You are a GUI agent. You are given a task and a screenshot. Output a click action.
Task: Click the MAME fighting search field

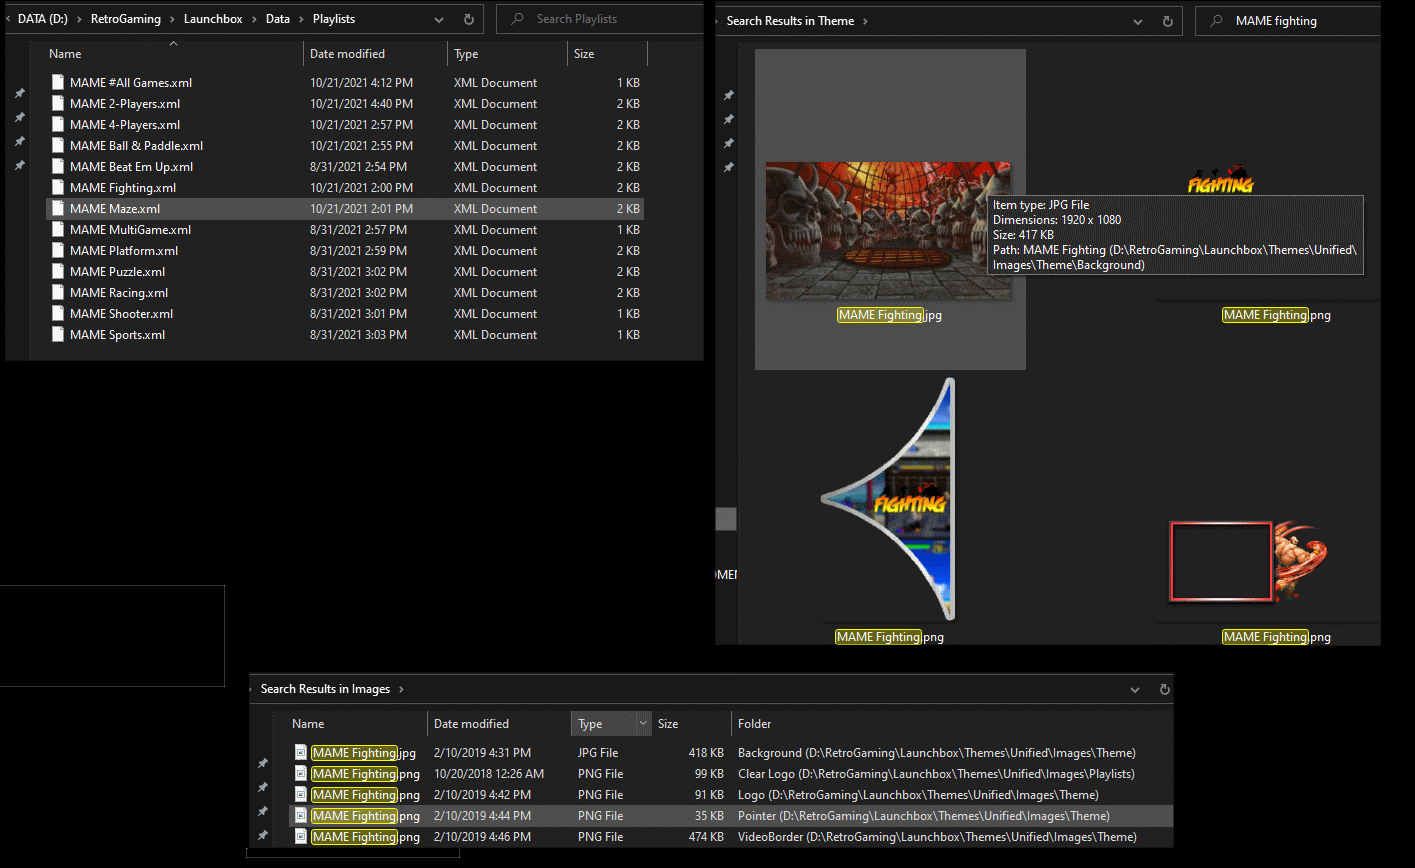click(1288, 21)
